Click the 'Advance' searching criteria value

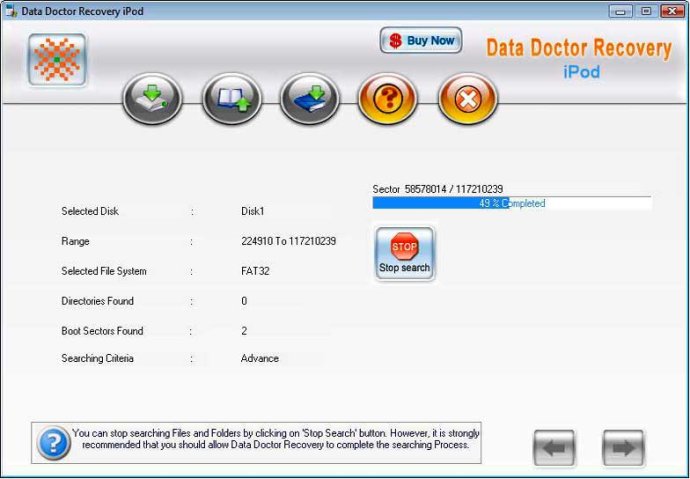[x=260, y=358]
